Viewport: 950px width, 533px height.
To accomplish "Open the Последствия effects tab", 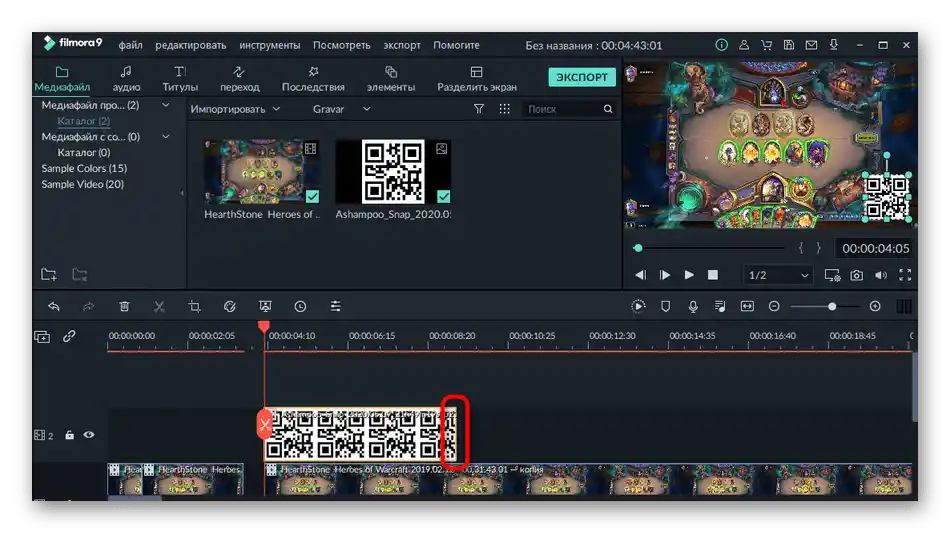I will click(x=313, y=79).
